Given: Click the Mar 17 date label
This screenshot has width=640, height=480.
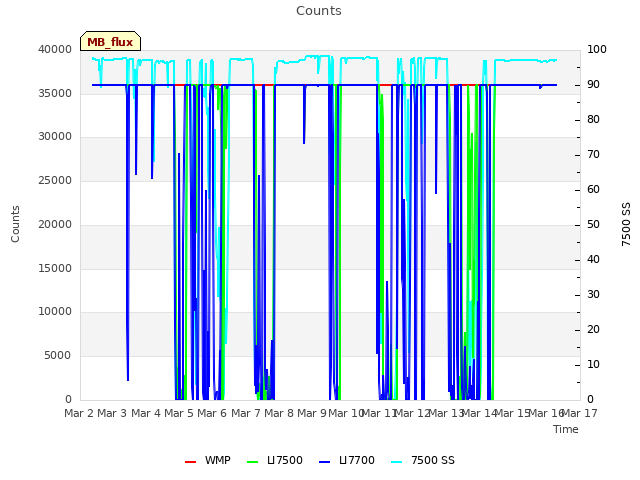Looking at the screenshot, I should tap(580, 413).
